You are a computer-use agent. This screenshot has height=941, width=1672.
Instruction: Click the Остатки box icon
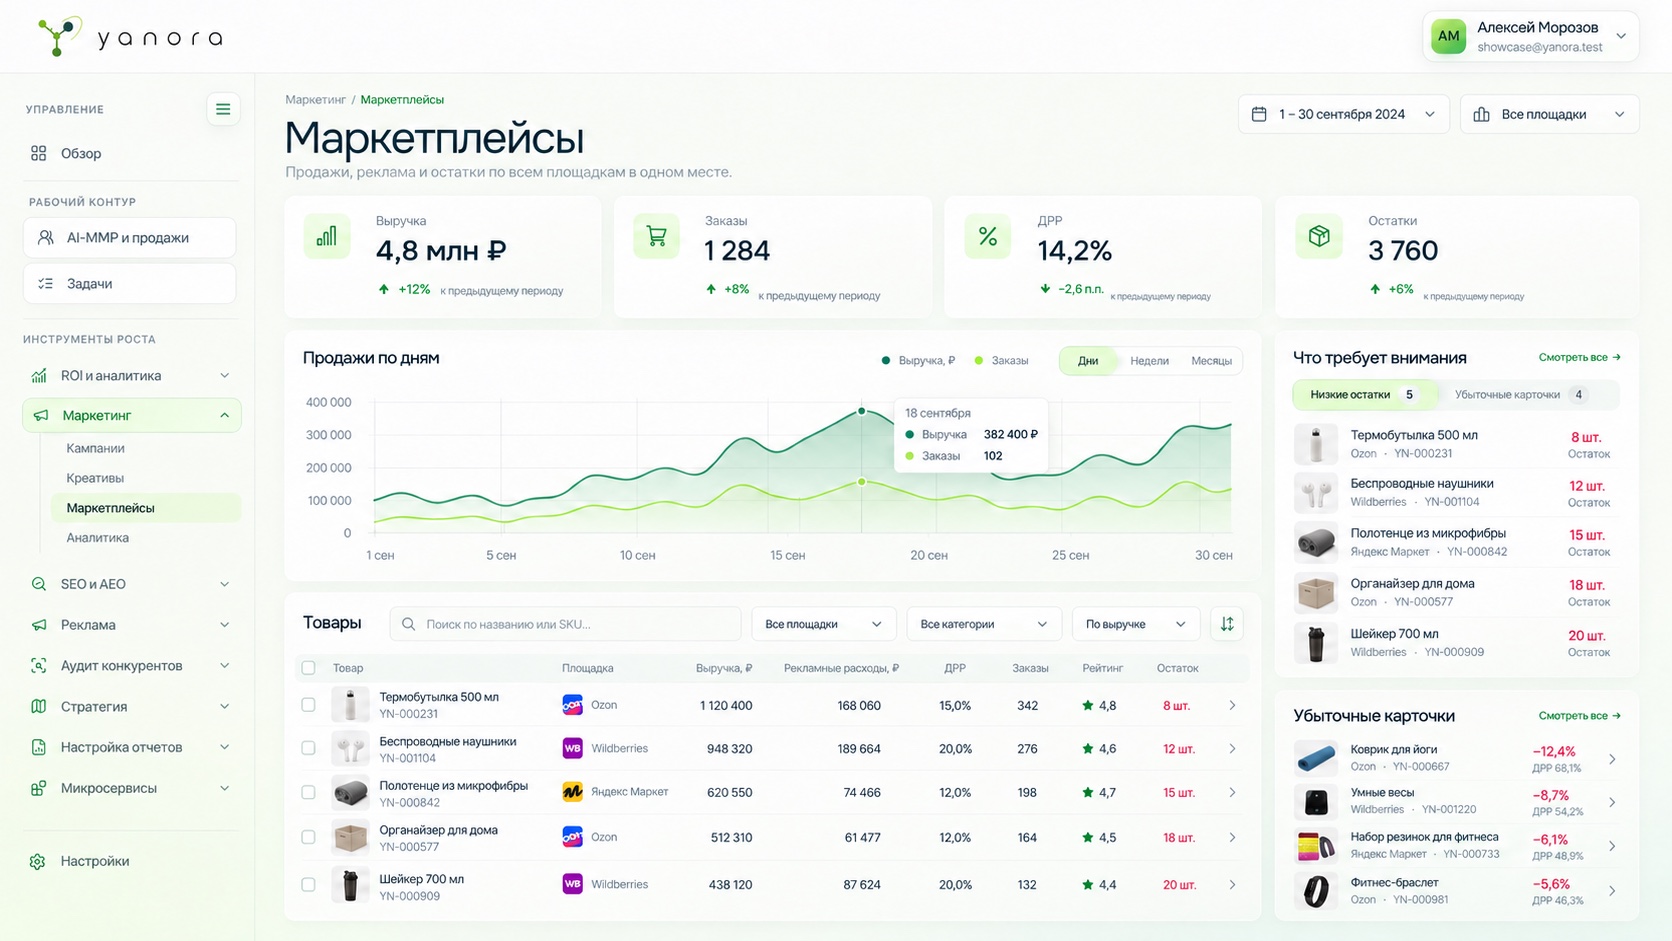tap(1319, 236)
